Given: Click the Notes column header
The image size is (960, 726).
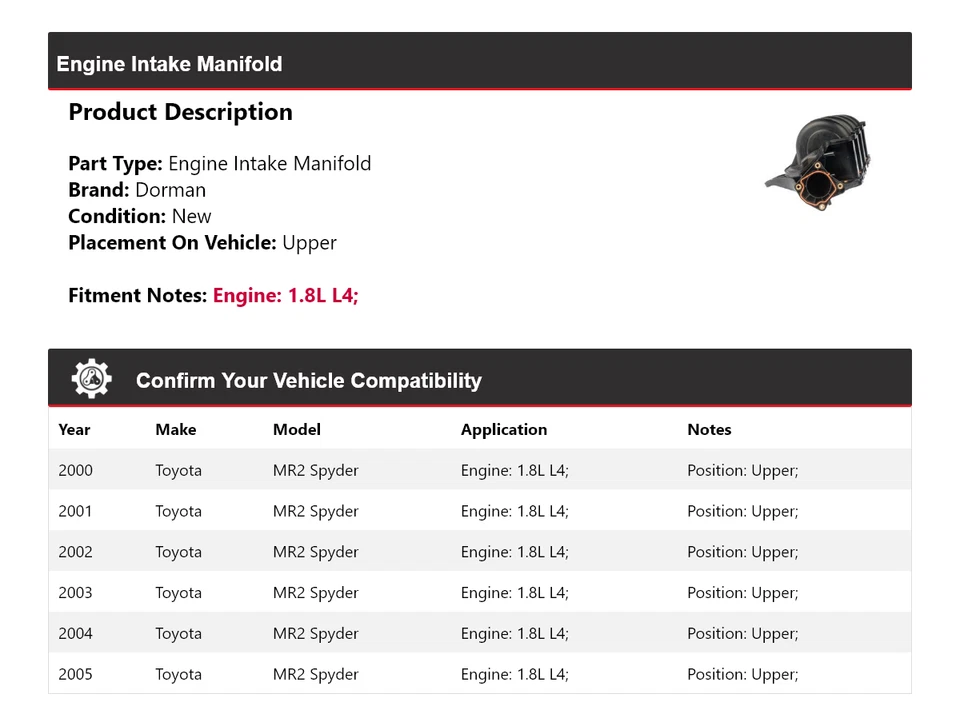Looking at the screenshot, I should tap(709, 429).
